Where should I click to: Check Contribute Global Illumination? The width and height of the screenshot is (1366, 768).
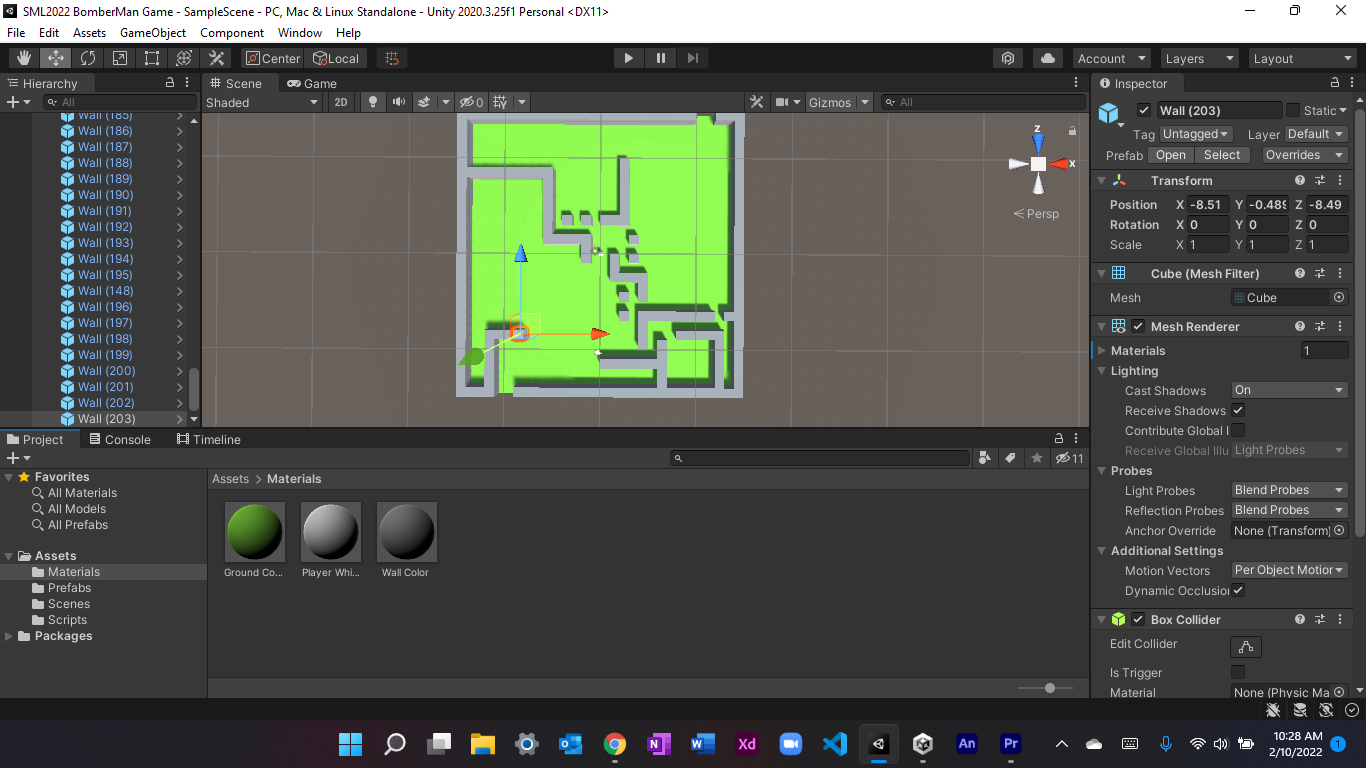pos(1238,430)
